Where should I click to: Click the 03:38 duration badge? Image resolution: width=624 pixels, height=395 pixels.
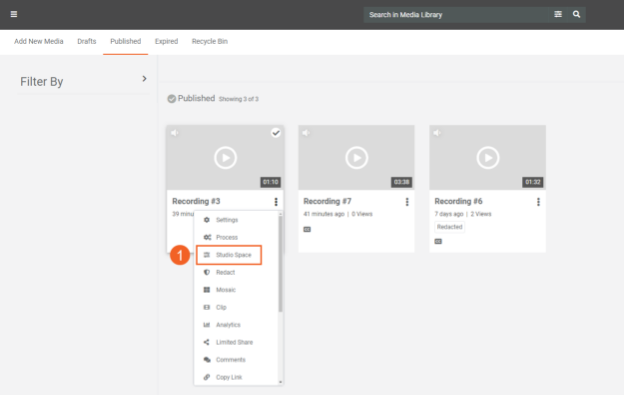(x=401, y=182)
